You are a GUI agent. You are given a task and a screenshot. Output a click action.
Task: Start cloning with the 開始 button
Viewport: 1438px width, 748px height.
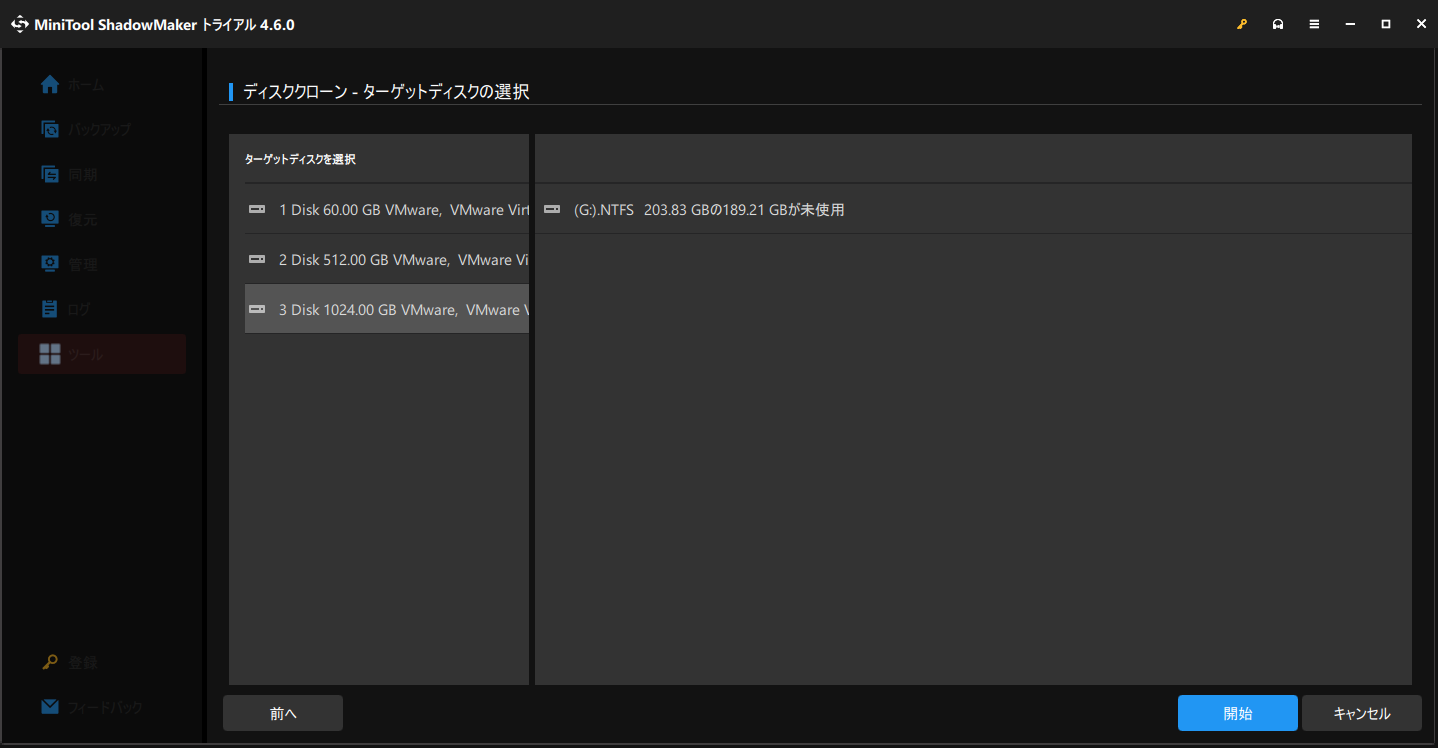coord(1238,713)
